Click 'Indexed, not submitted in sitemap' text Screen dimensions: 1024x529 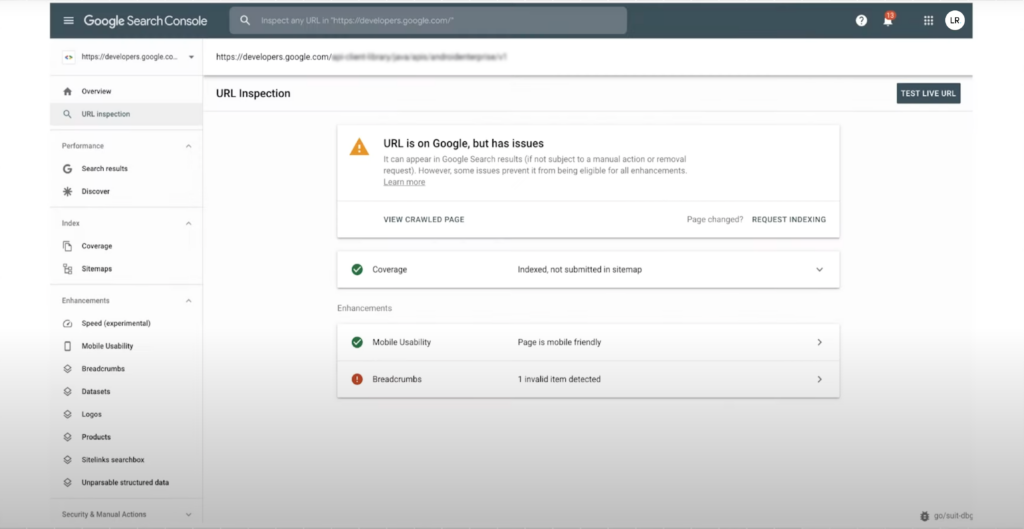(x=580, y=270)
